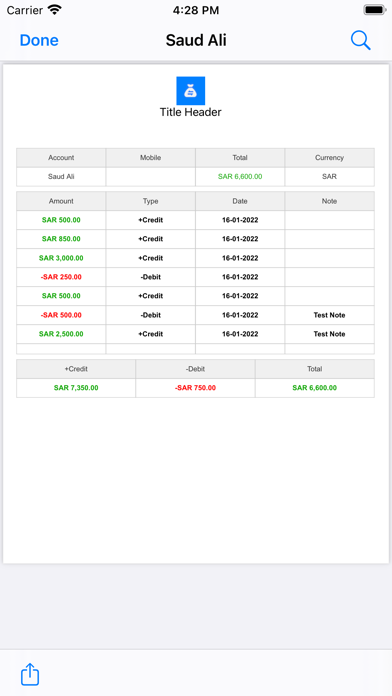Screen dimensions: 392x696
Task: Select the 'Saud Ali' account cell
Action: pyautogui.click(x=61, y=177)
